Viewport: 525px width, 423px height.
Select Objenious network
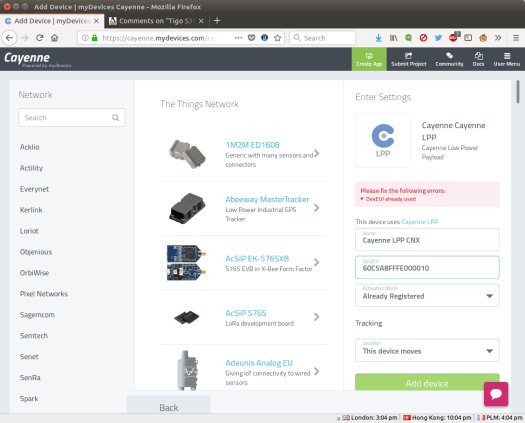pos(36,252)
